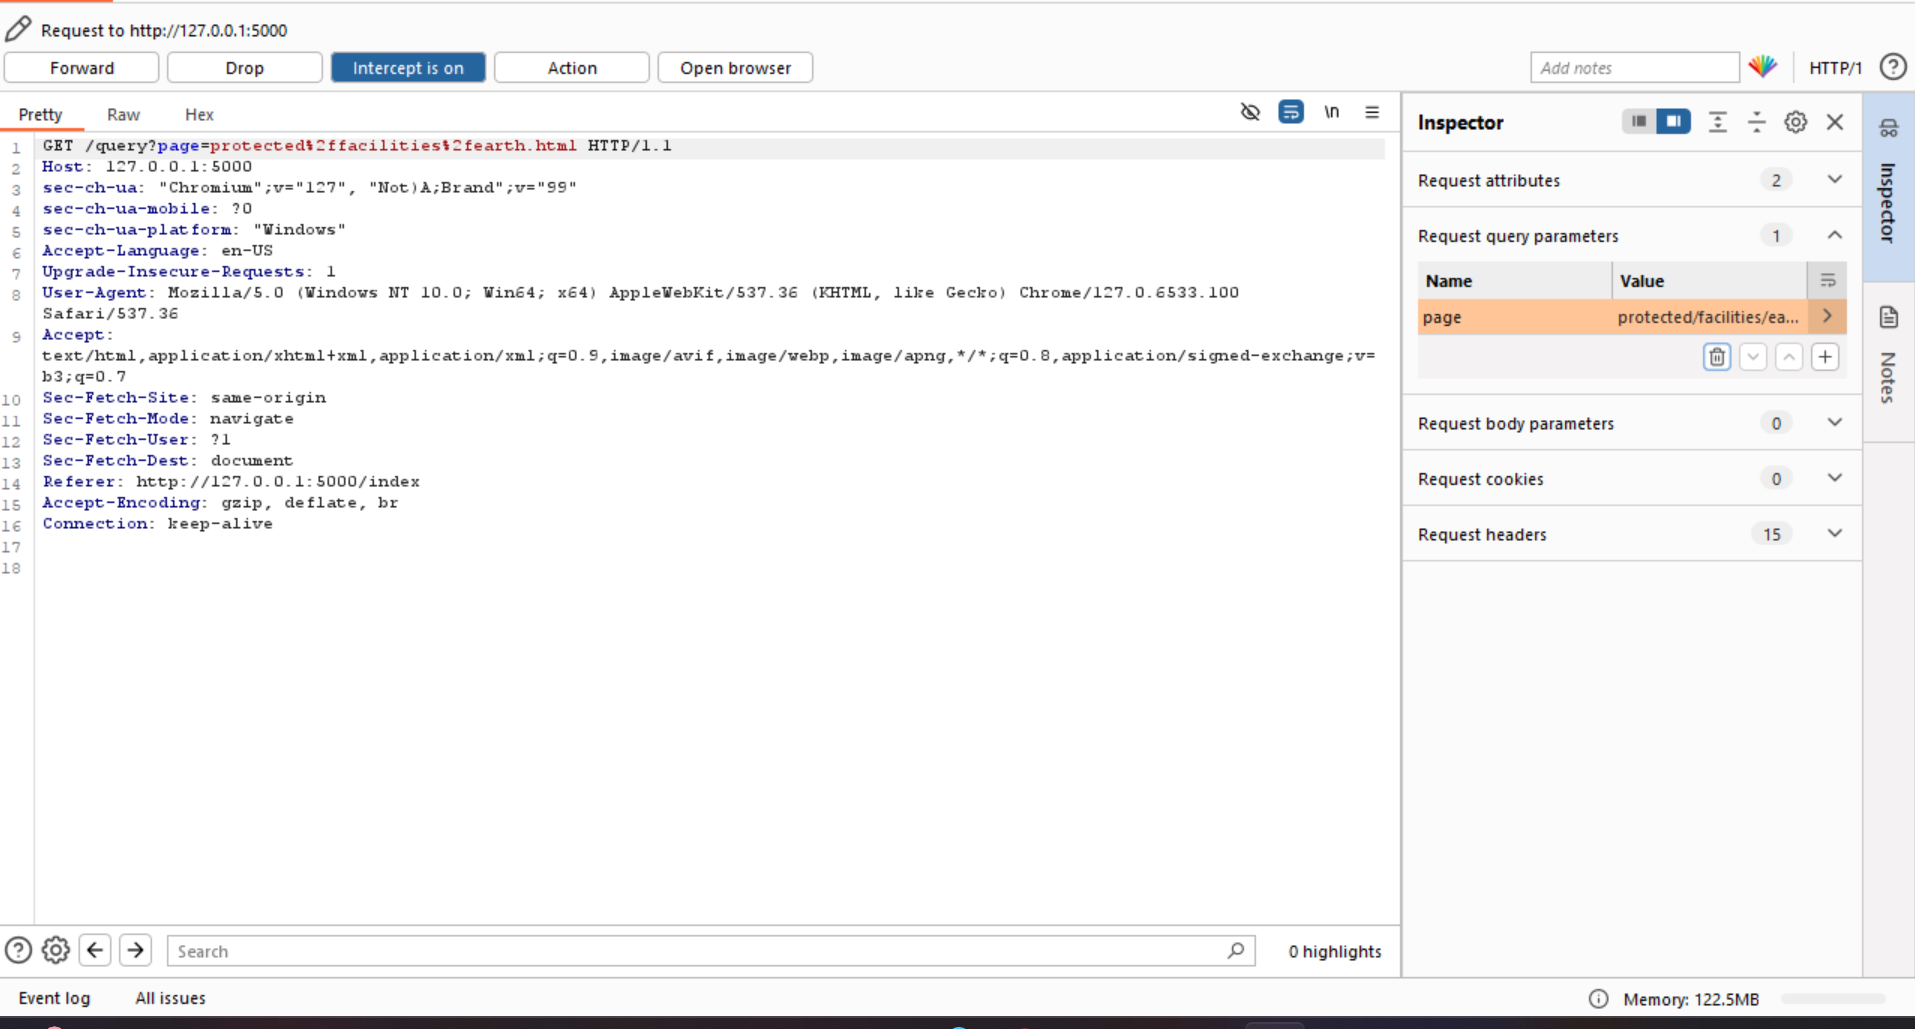Click the Inspector collapse all sections icon
The width and height of the screenshot is (1915, 1029).
[1756, 122]
